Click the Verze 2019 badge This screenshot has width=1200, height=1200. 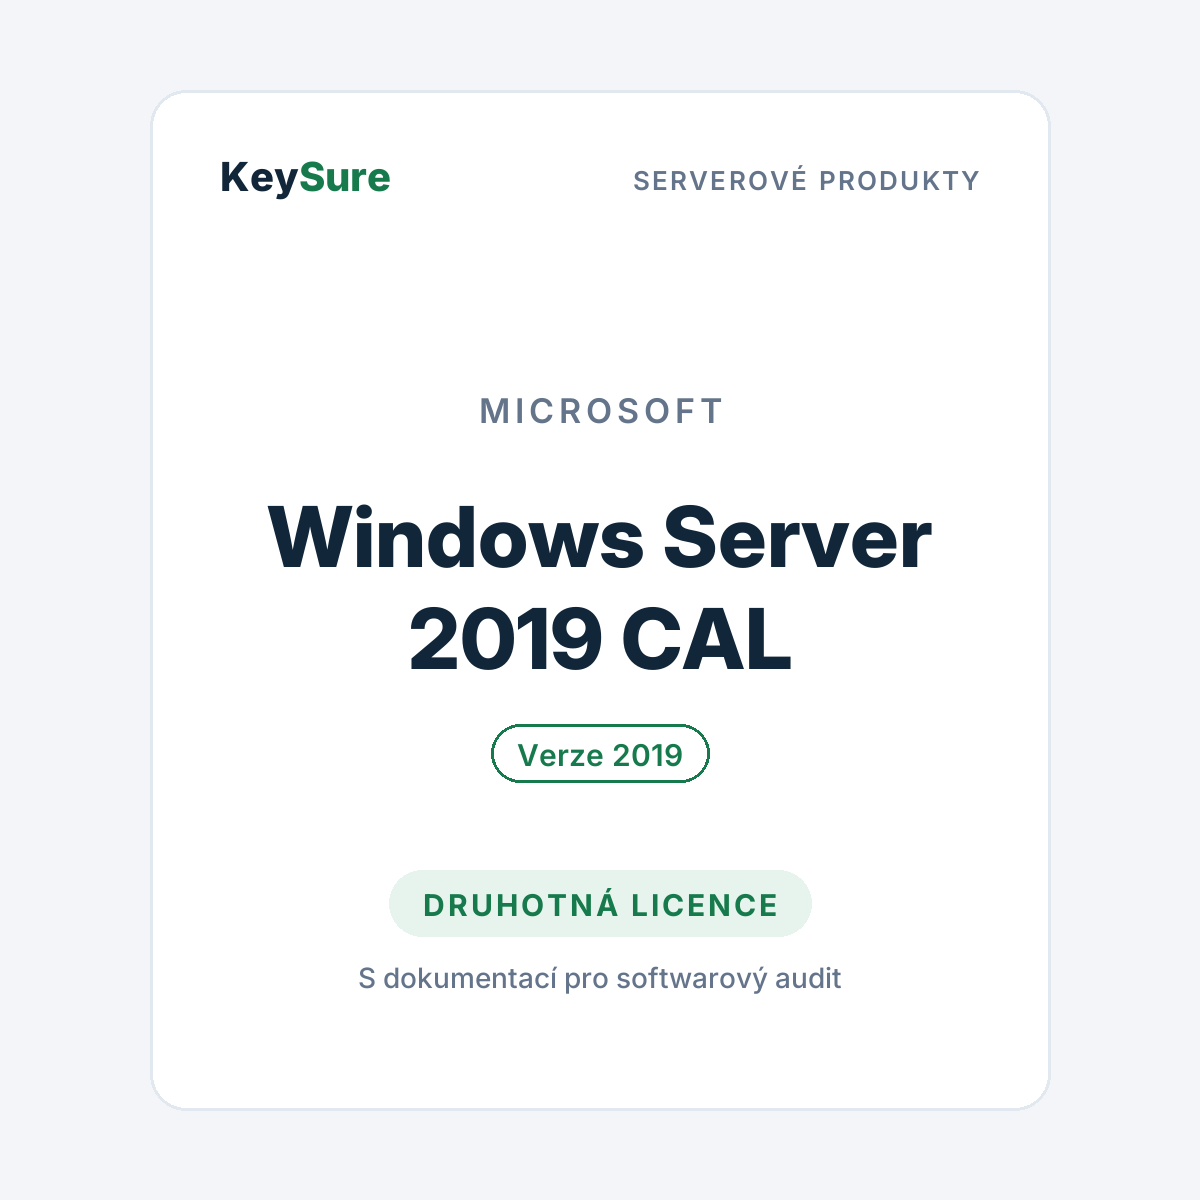600,754
